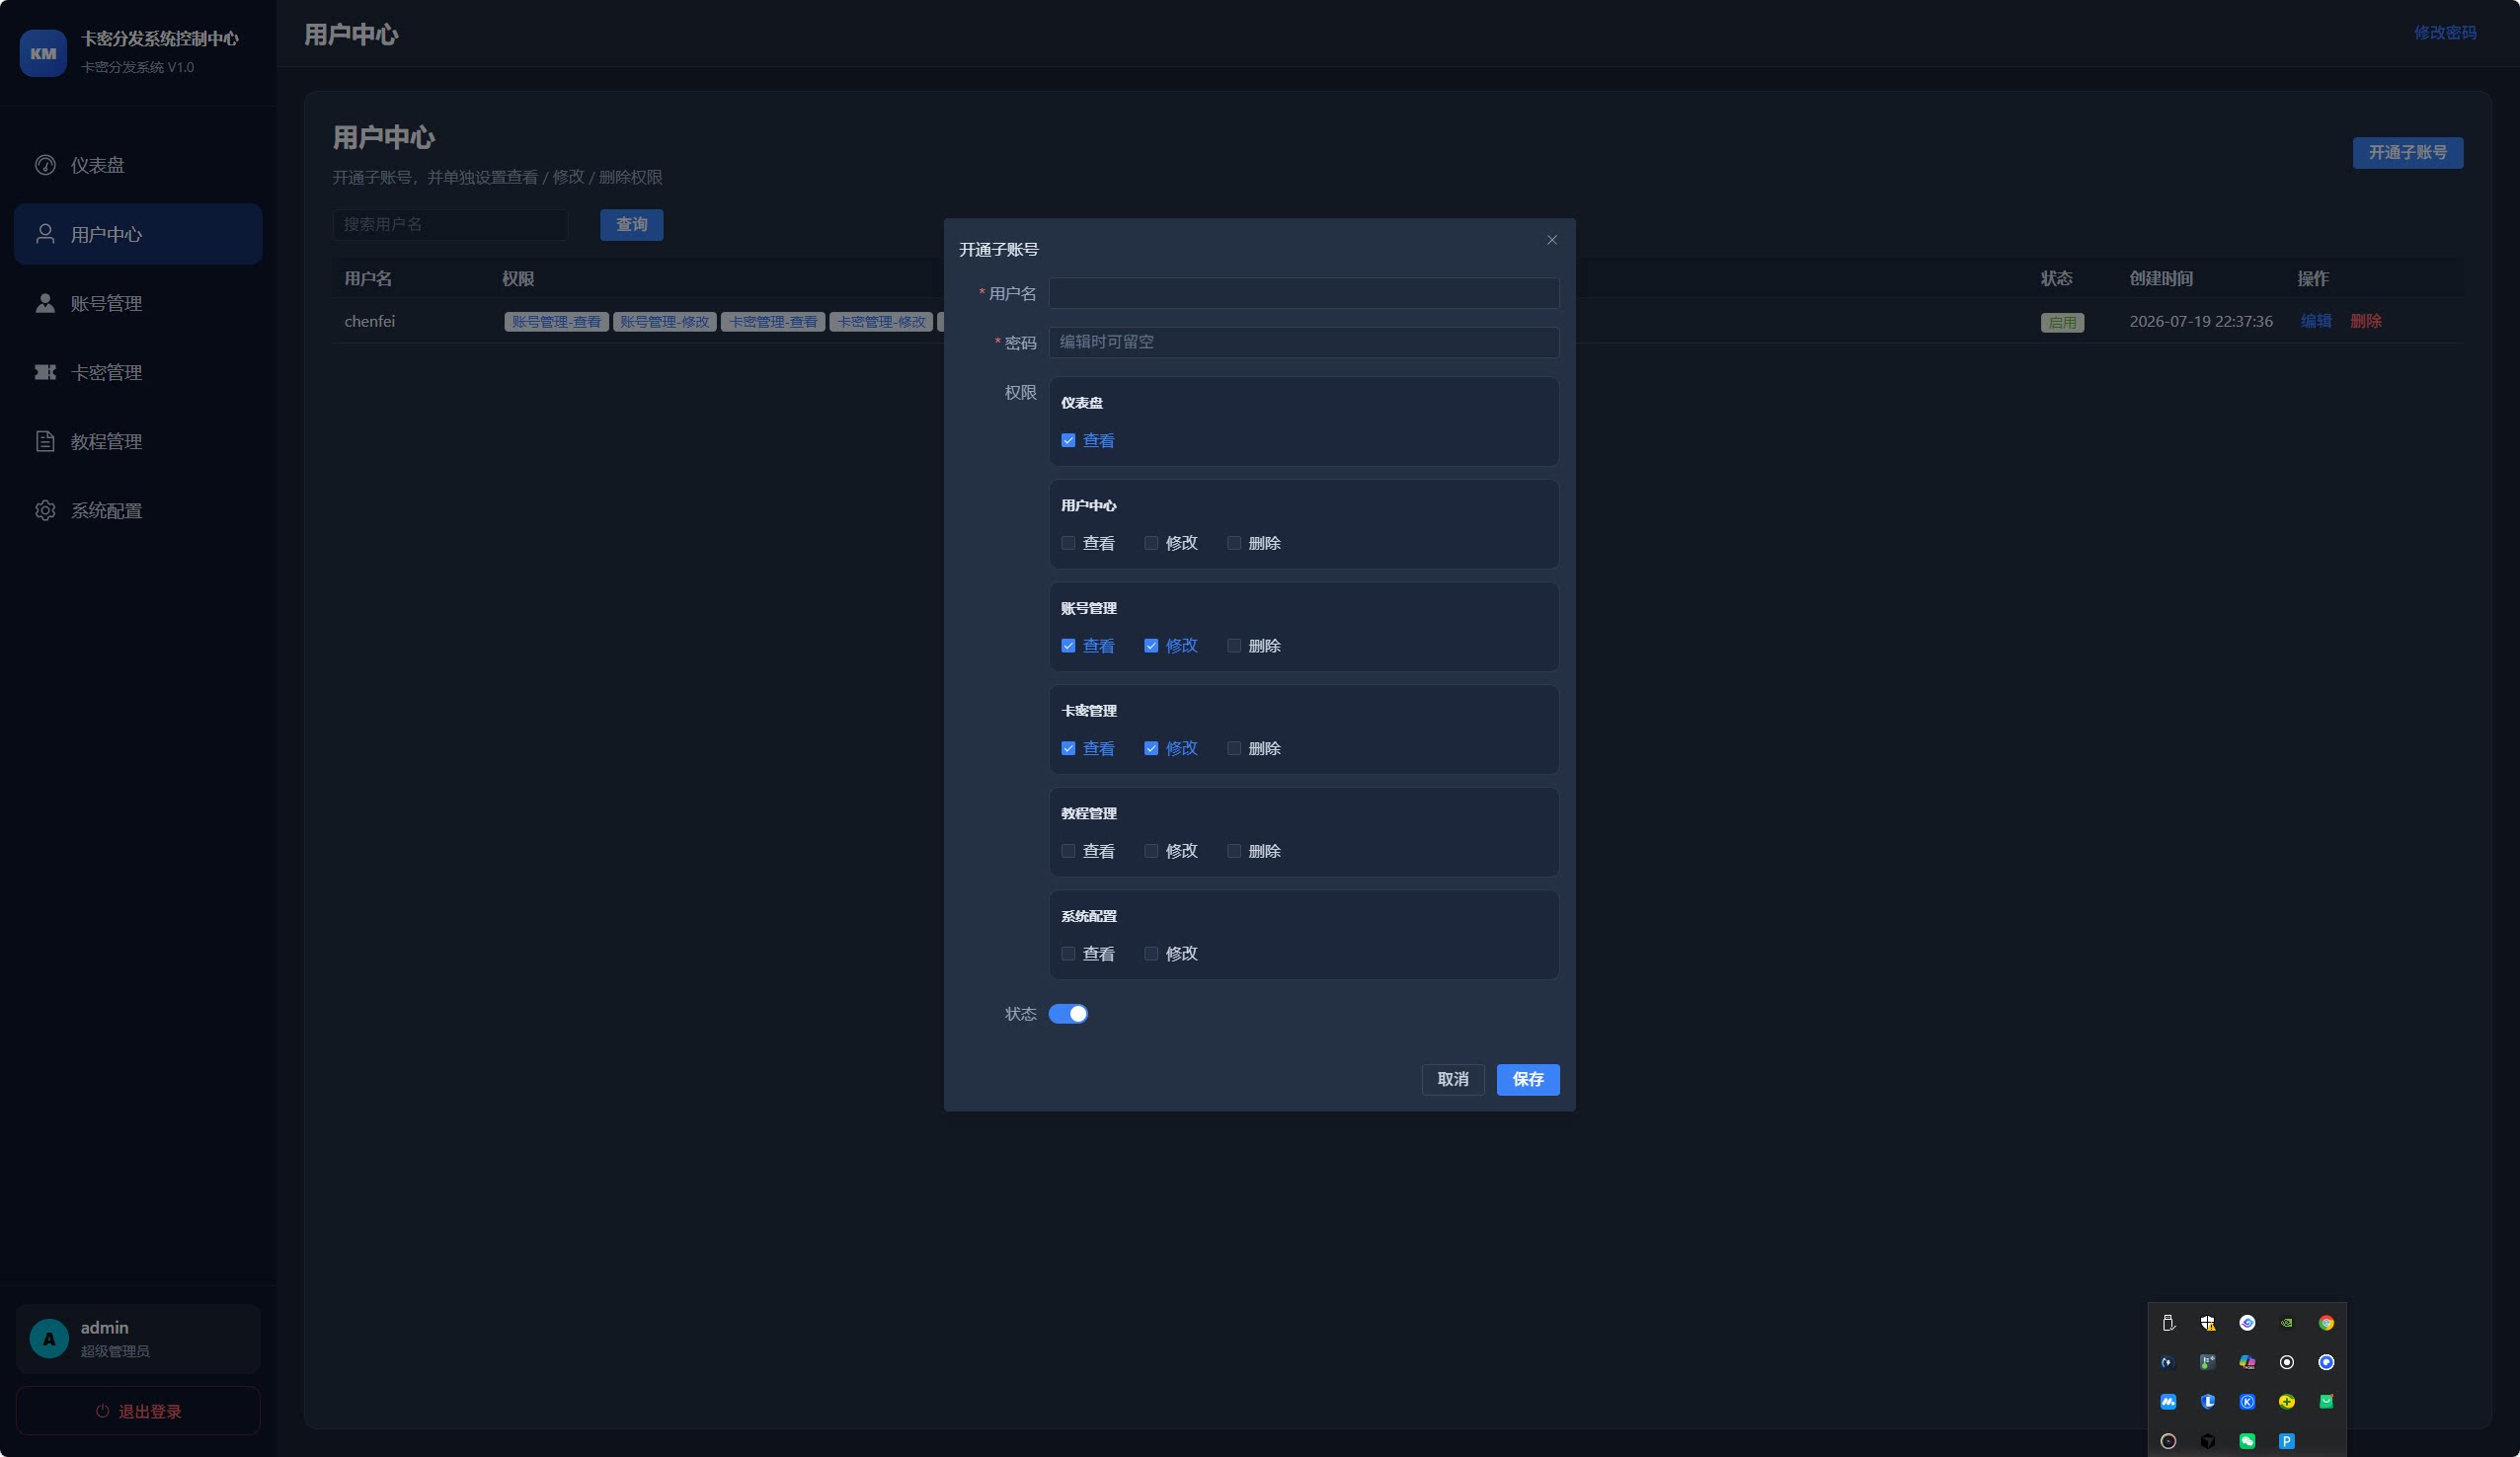Image resolution: width=2520 pixels, height=1457 pixels.
Task: Click the 卡密管理 ticket icon in sidebar
Action: click(x=45, y=372)
